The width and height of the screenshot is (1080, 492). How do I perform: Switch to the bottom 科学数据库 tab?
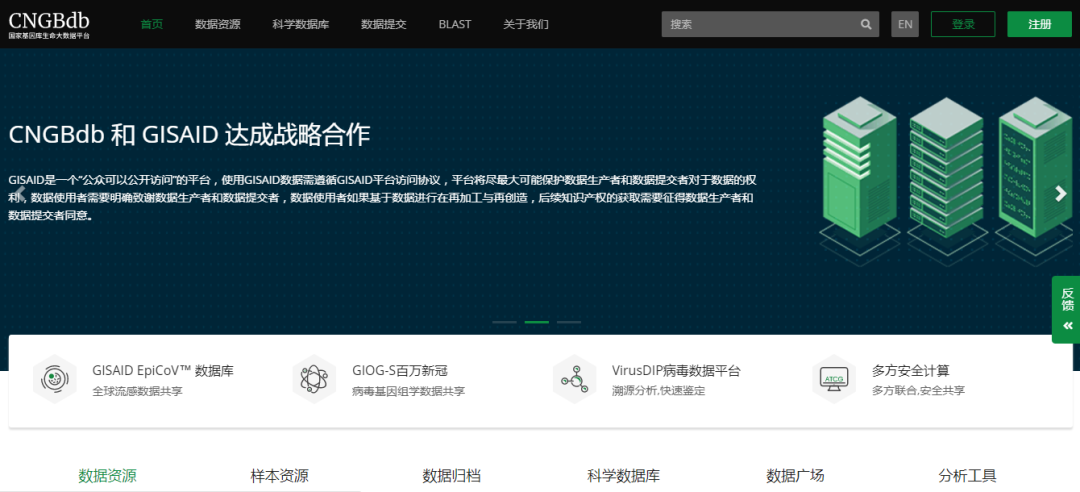pyautogui.click(x=623, y=475)
